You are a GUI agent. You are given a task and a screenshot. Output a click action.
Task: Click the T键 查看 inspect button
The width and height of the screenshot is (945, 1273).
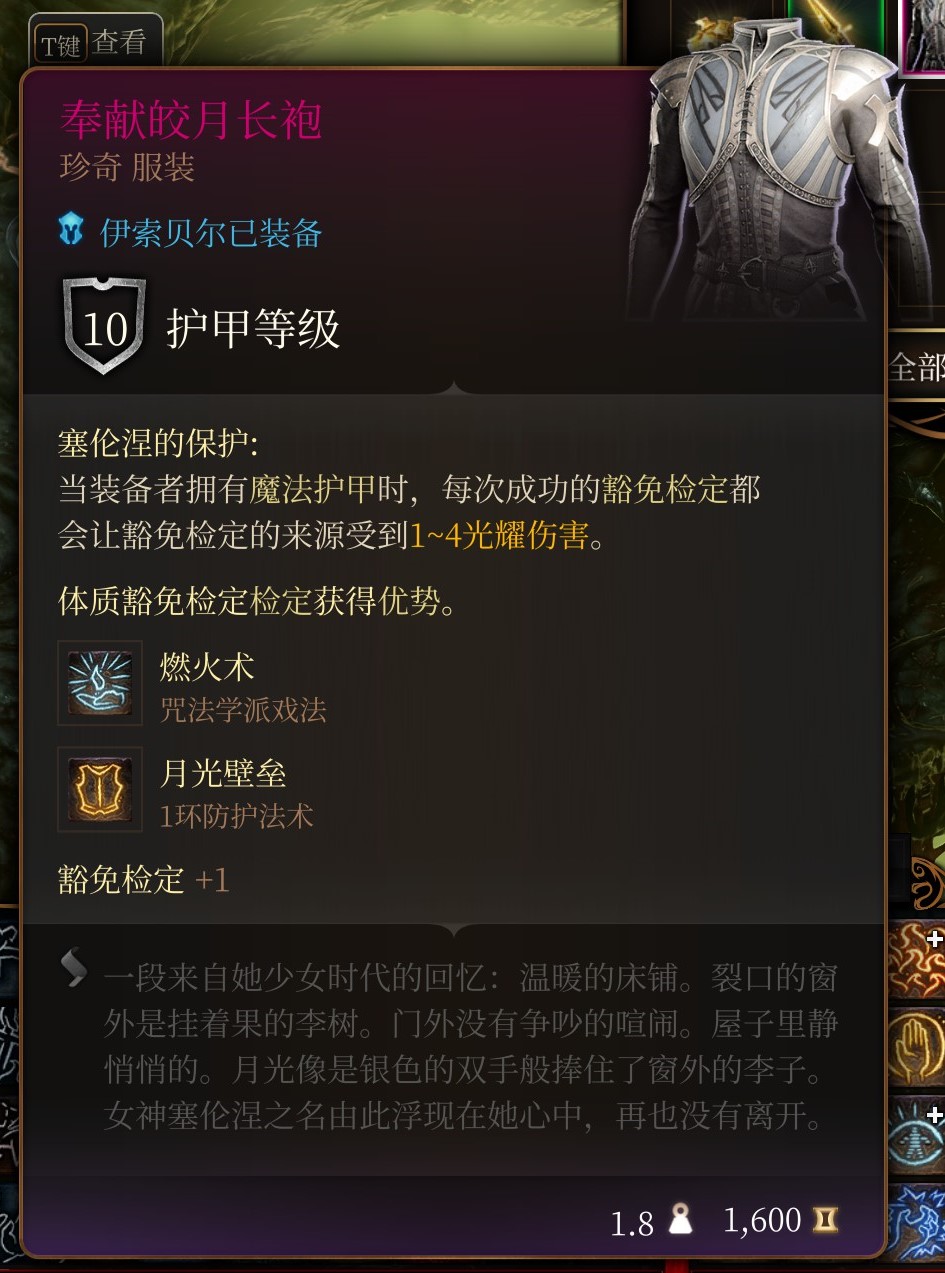(x=95, y=43)
